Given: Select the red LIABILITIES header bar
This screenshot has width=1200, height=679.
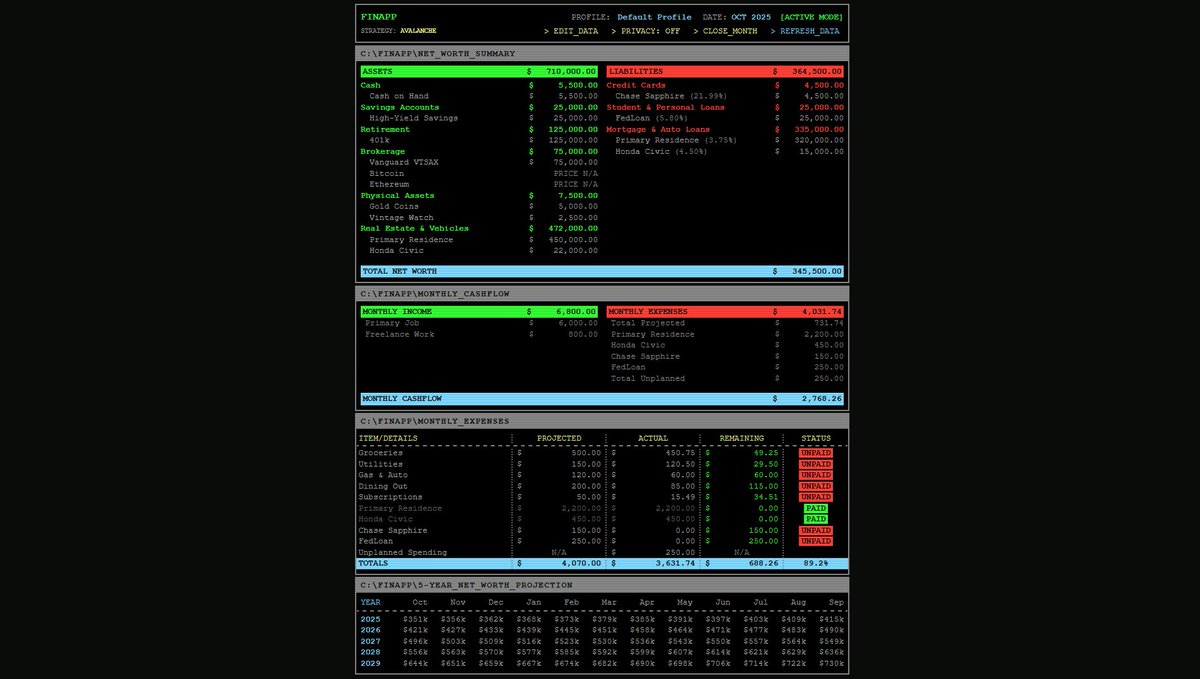Looking at the screenshot, I should [725, 72].
